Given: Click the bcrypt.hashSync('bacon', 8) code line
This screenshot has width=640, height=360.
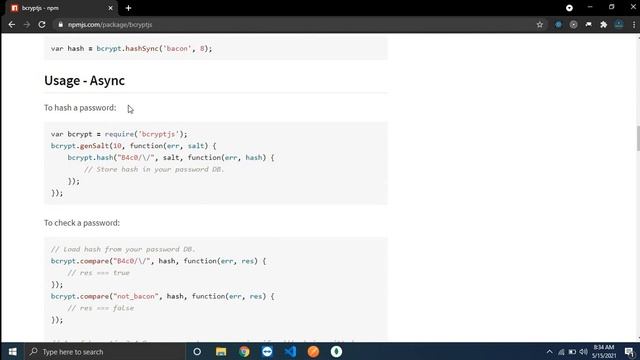Looking at the screenshot, I should [131, 49].
